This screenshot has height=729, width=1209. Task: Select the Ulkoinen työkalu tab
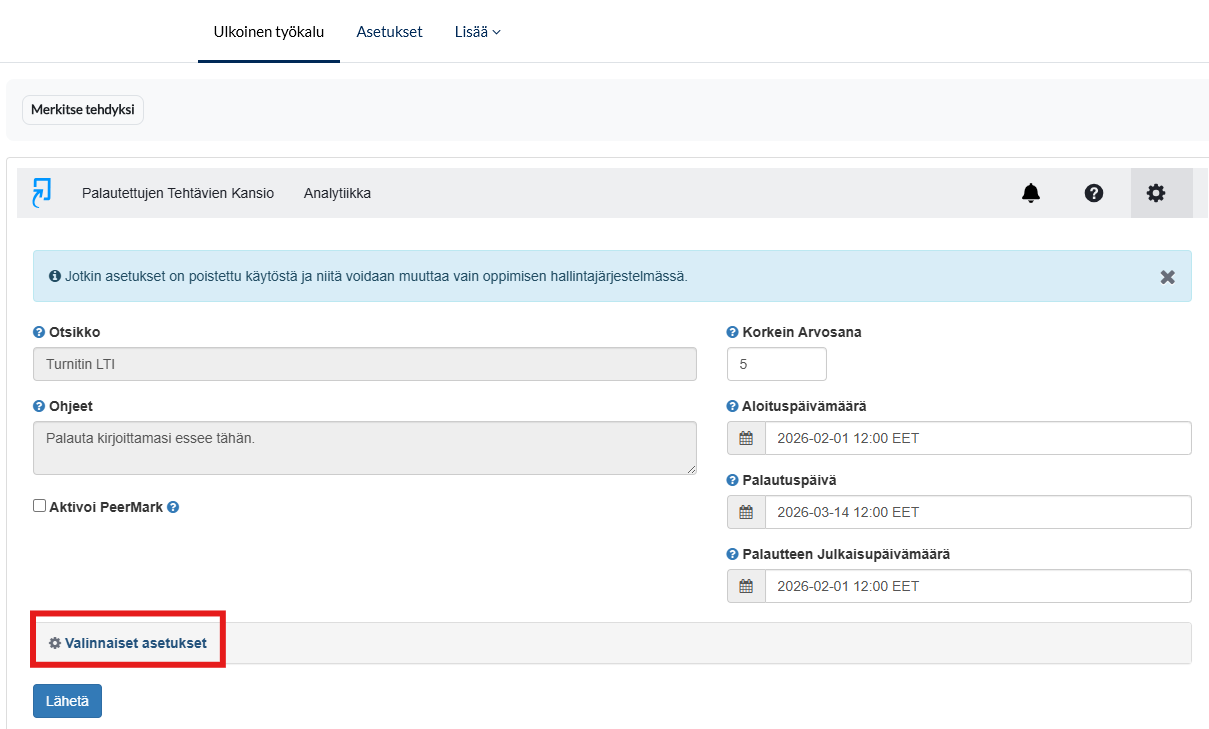click(x=268, y=32)
